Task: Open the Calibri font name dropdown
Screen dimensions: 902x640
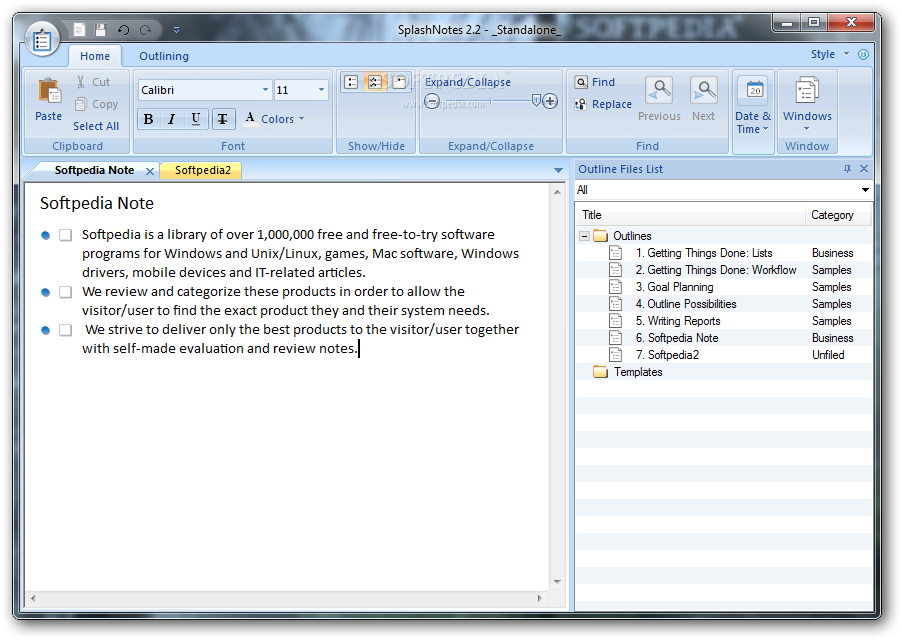Action: pyautogui.click(x=265, y=90)
